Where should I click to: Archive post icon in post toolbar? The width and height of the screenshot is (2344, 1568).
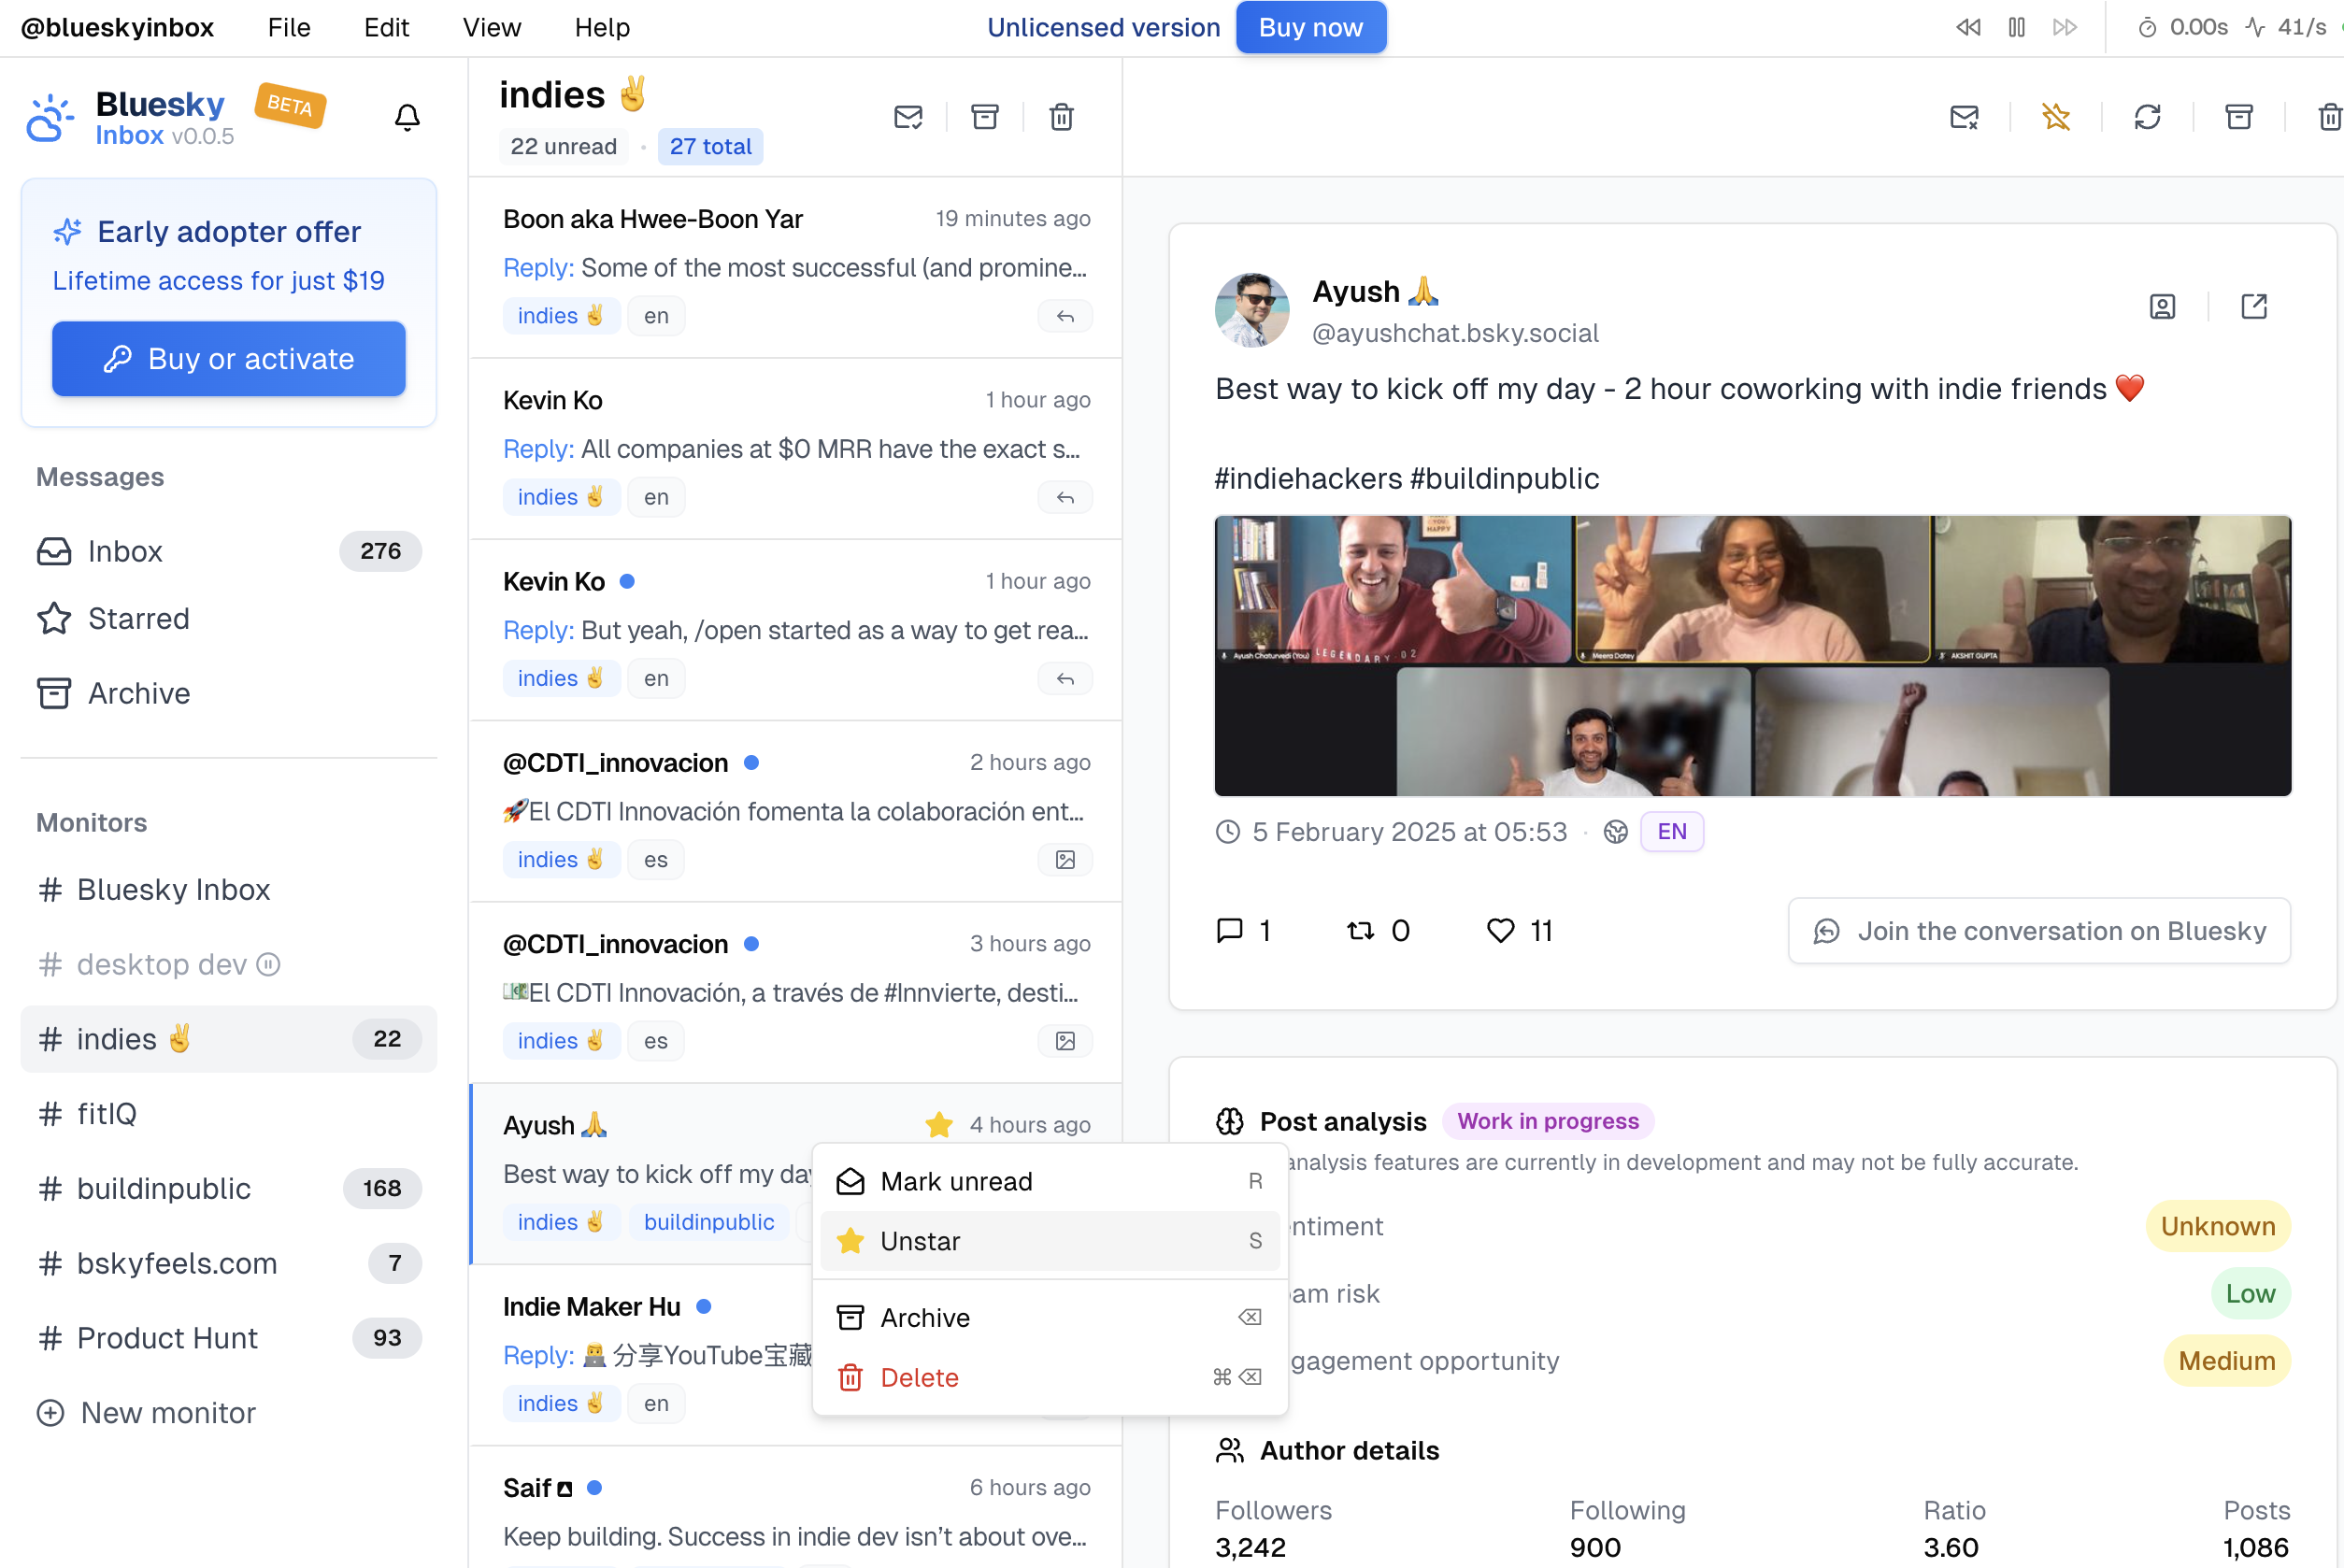[2239, 118]
